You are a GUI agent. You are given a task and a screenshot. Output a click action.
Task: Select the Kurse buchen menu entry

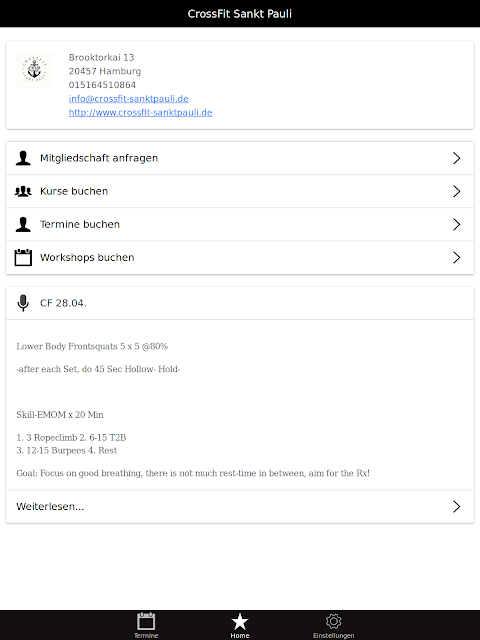[x=240, y=191]
